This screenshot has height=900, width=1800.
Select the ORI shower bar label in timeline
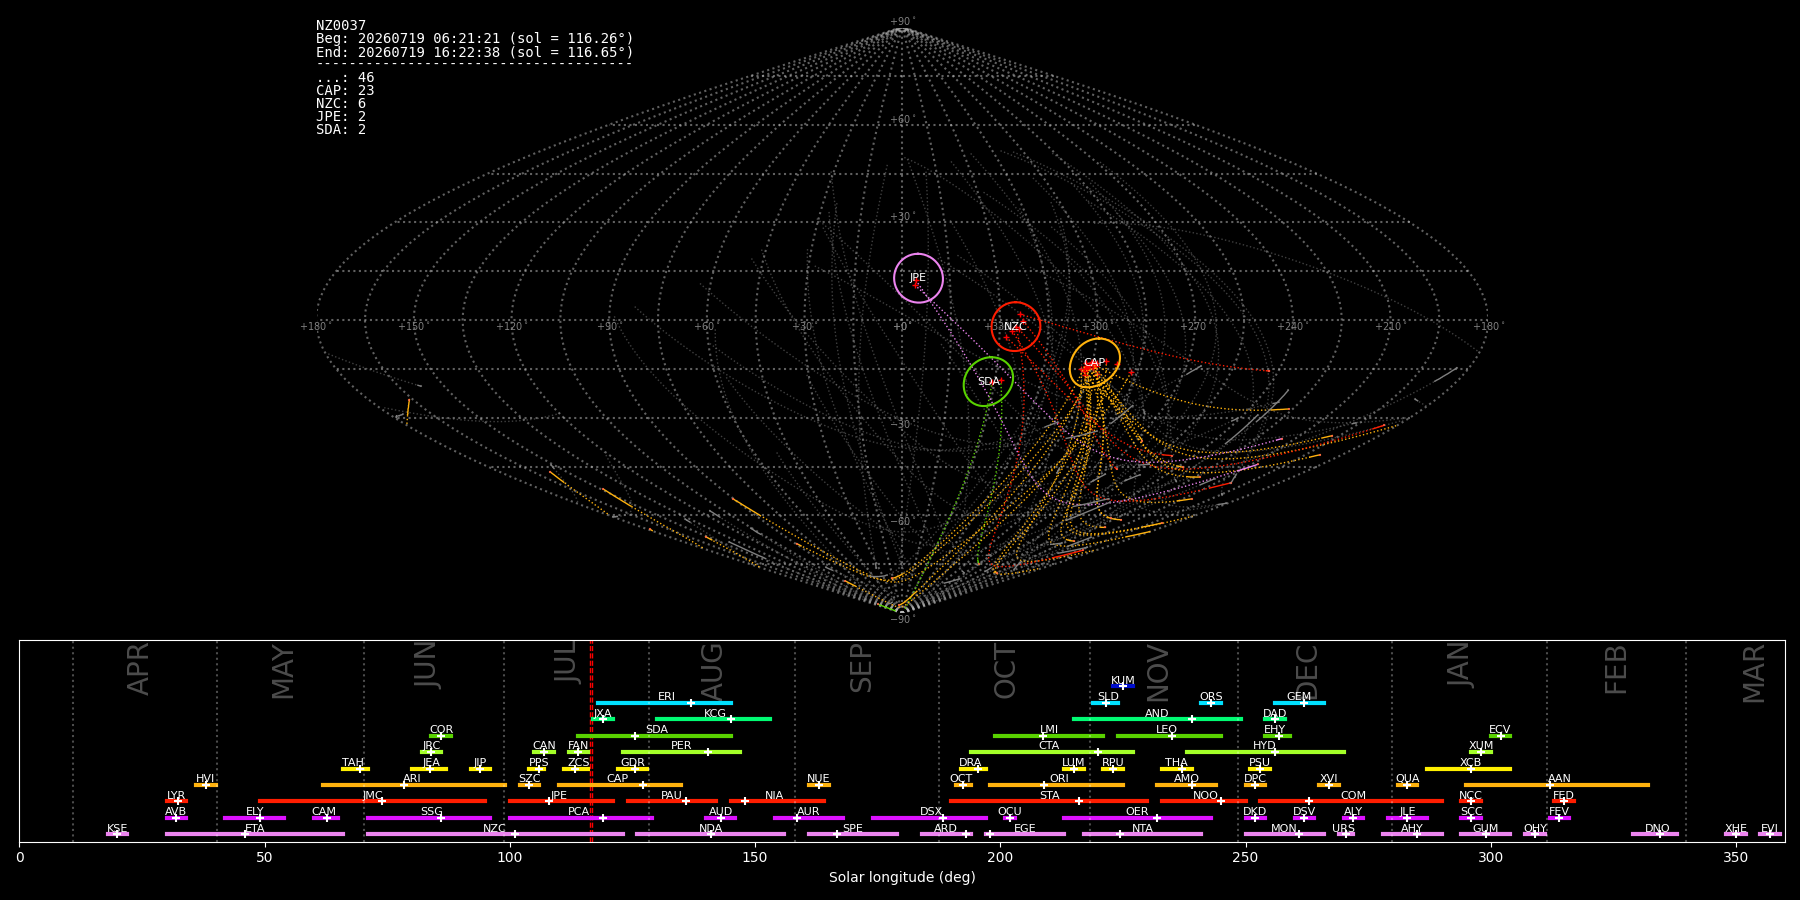(1059, 779)
